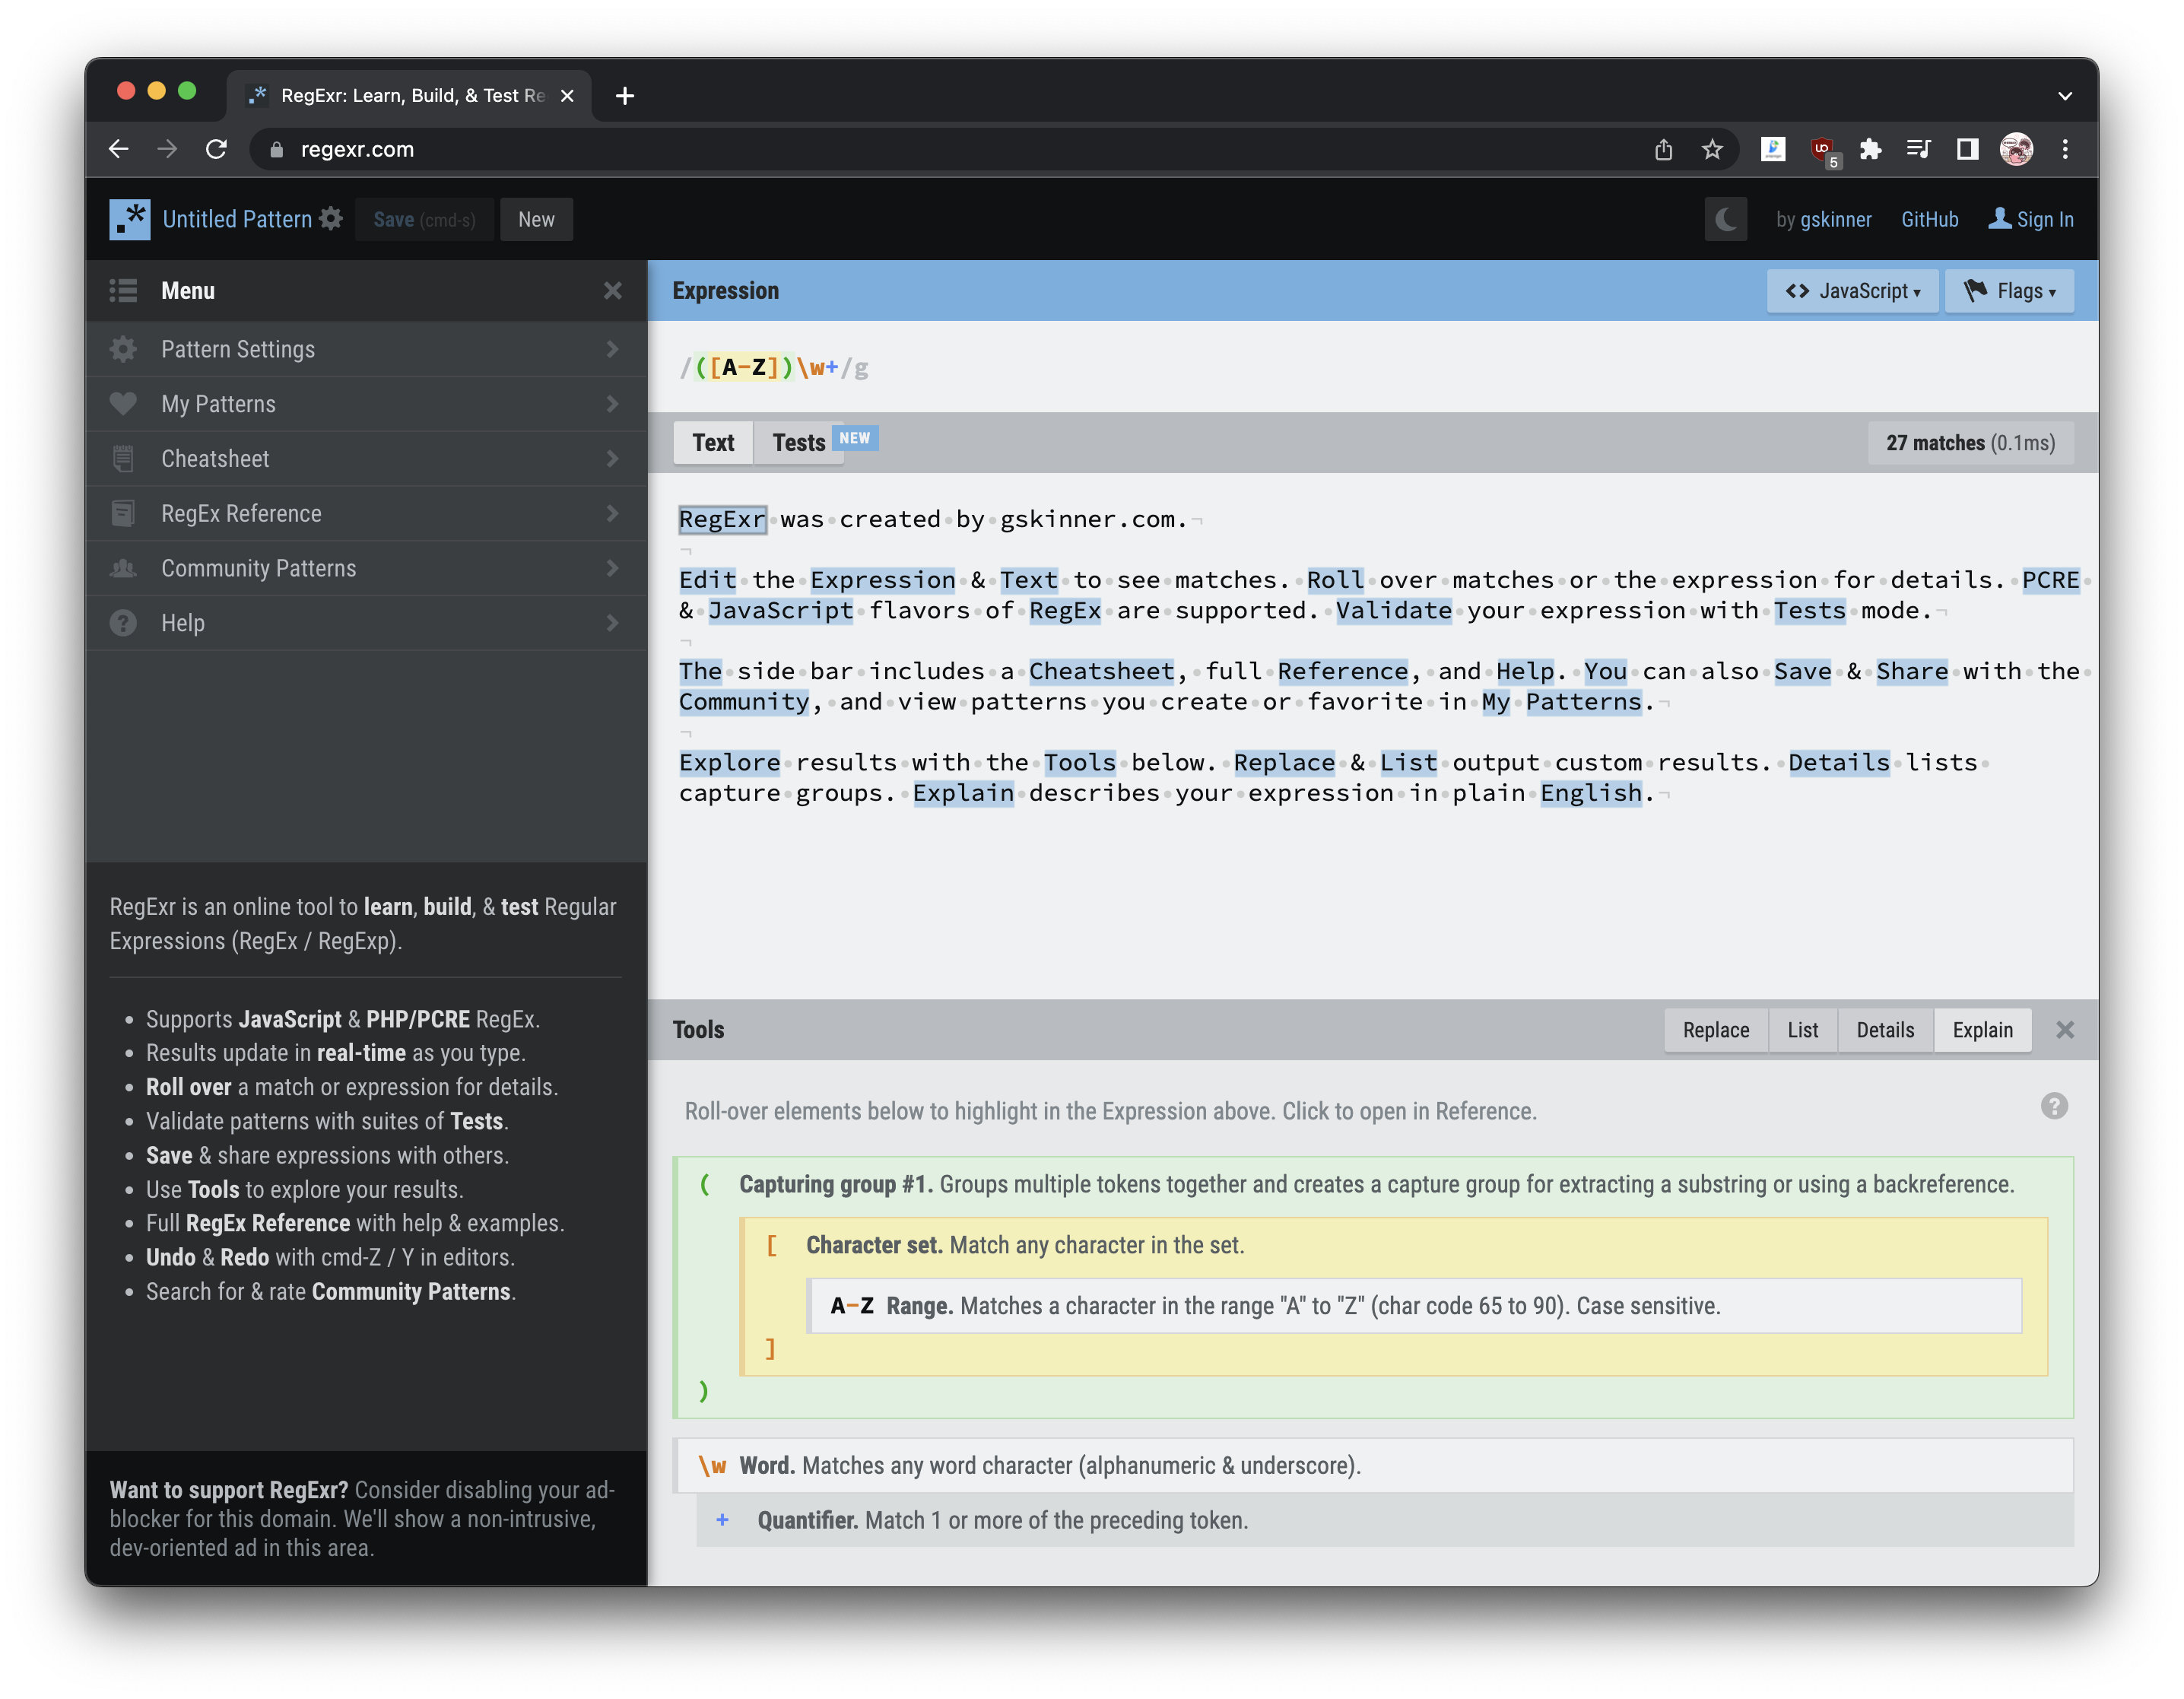Collapse the Quantifier explanation row
This screenshot has width=2184, height=1699.
[x=722, y=1520]
